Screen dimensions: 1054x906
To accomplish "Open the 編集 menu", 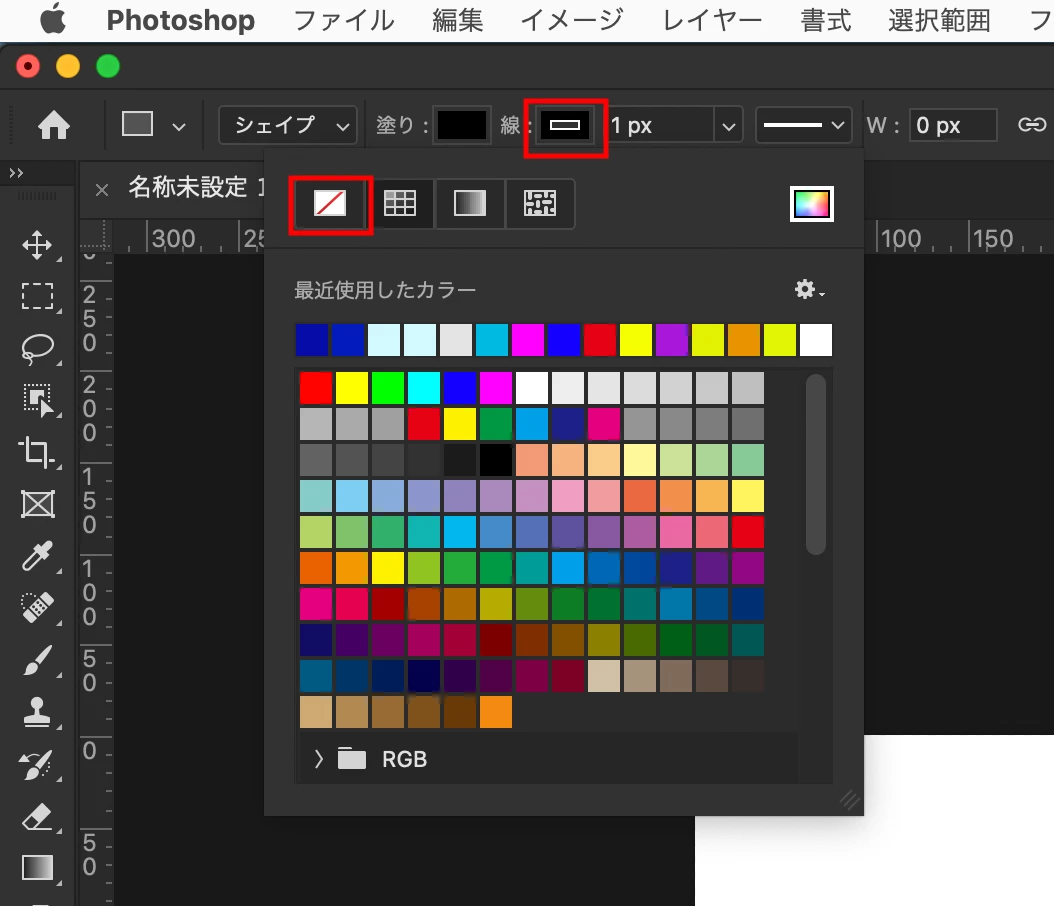I will click(x=457, y=20).
